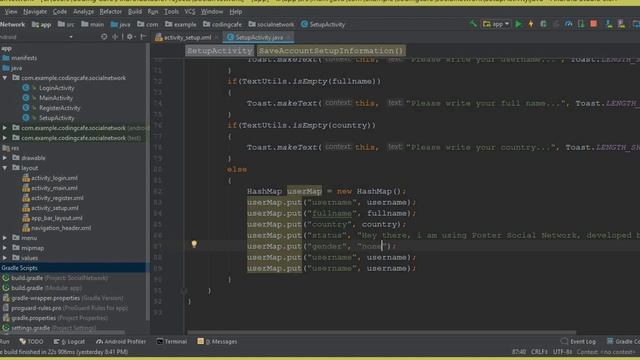Image resolution: width=640 pixels, height=360 pixels.
Task: Click the CRLF line separator in status bar
Action: pos(539,351)
